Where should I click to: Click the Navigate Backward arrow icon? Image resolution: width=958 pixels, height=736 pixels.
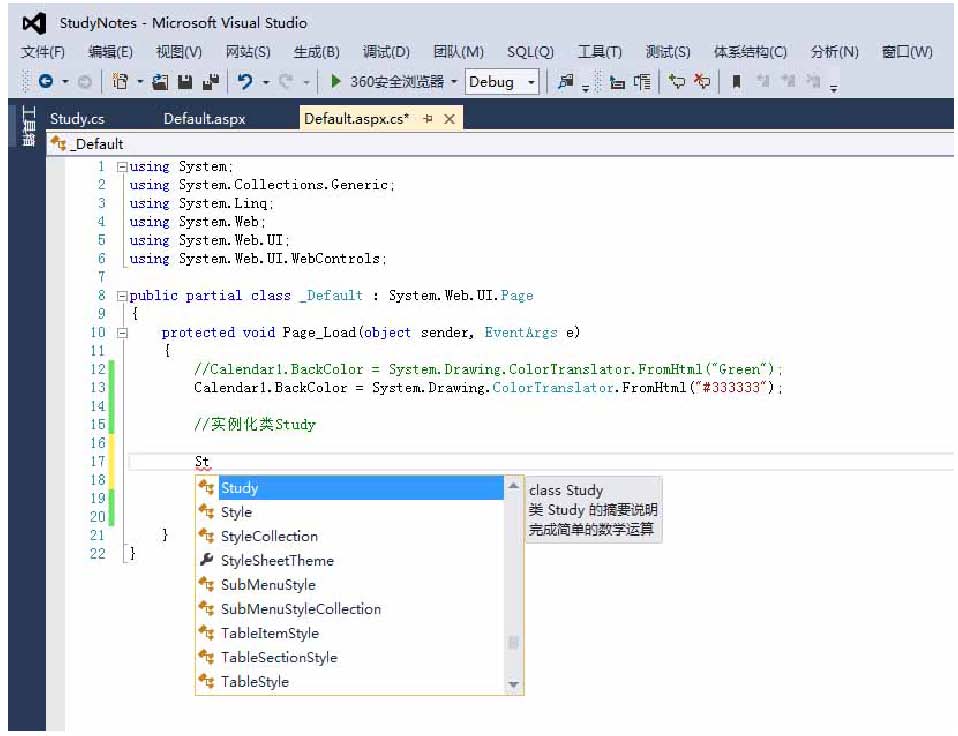[x=46, y=81]
